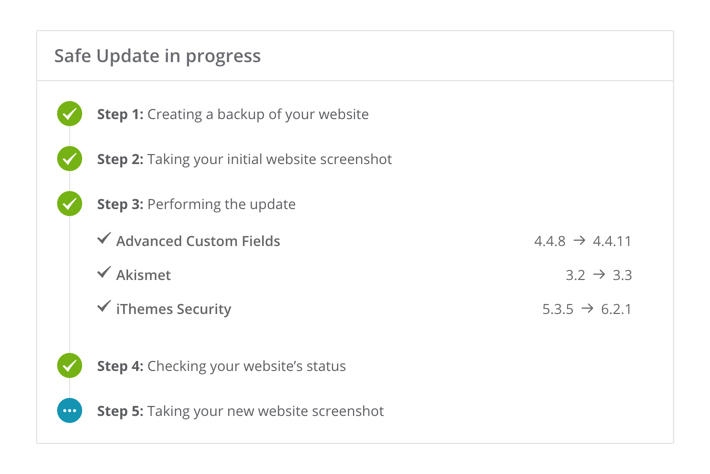710x474 pixels.
Task: Click the 3.2 → 3.3 version text
Action: click(598, 275)
